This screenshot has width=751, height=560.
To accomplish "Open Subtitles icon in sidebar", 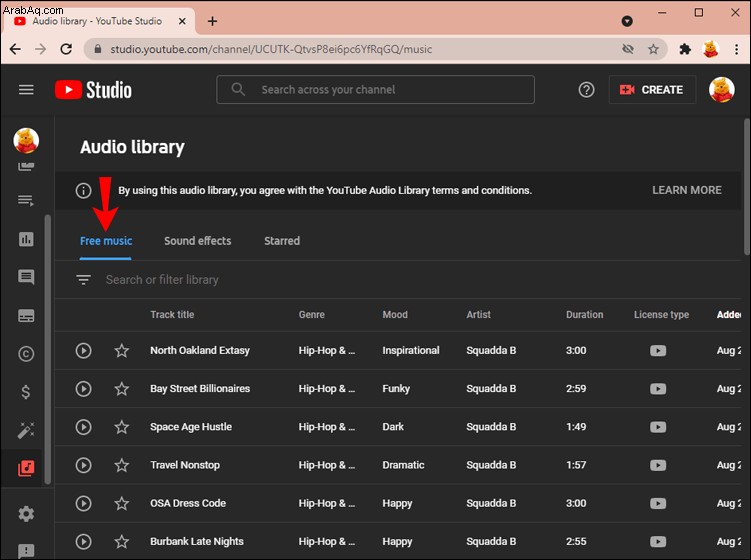I will pos(26,316).
